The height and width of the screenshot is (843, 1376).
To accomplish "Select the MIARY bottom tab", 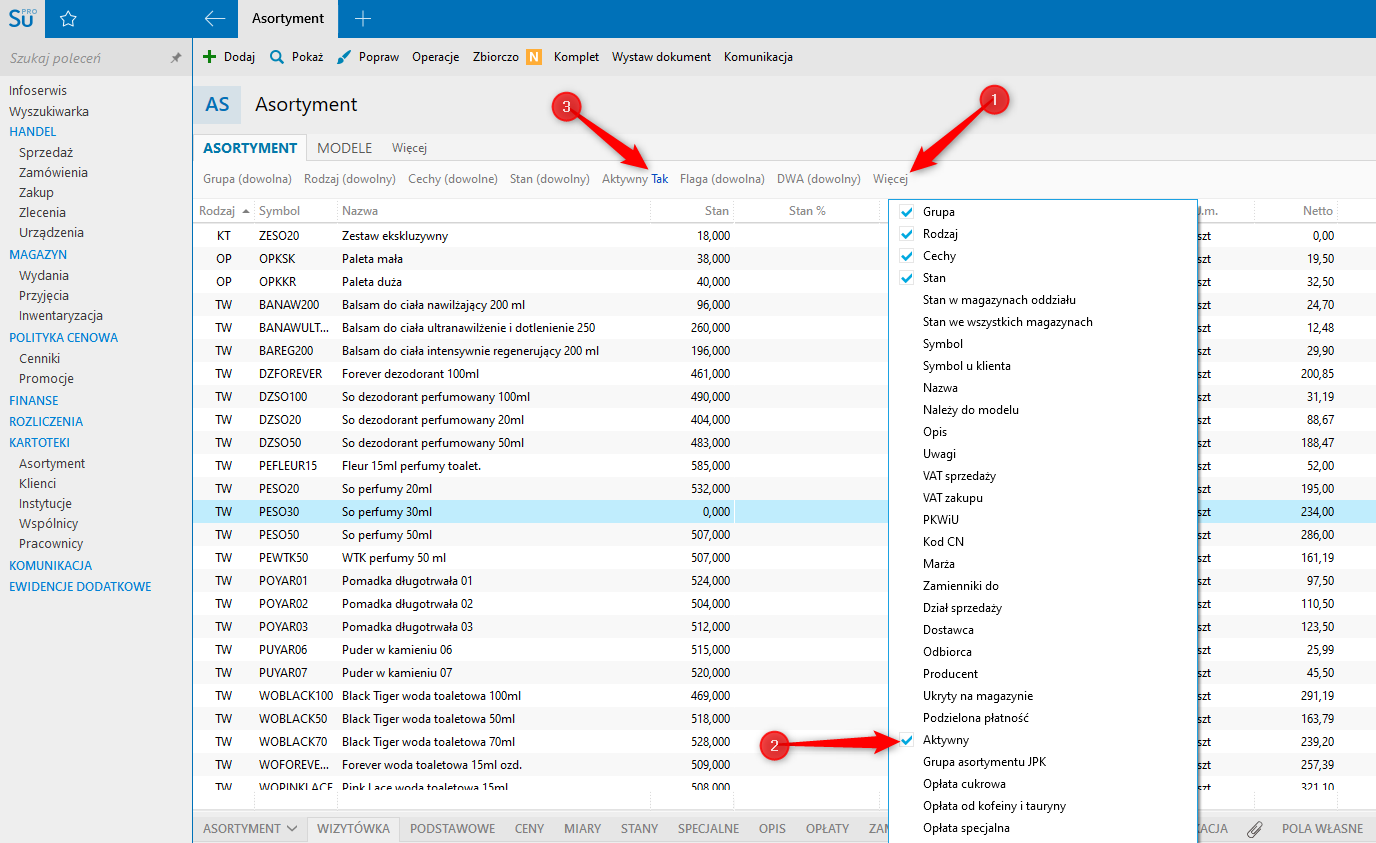I will 583,828.
